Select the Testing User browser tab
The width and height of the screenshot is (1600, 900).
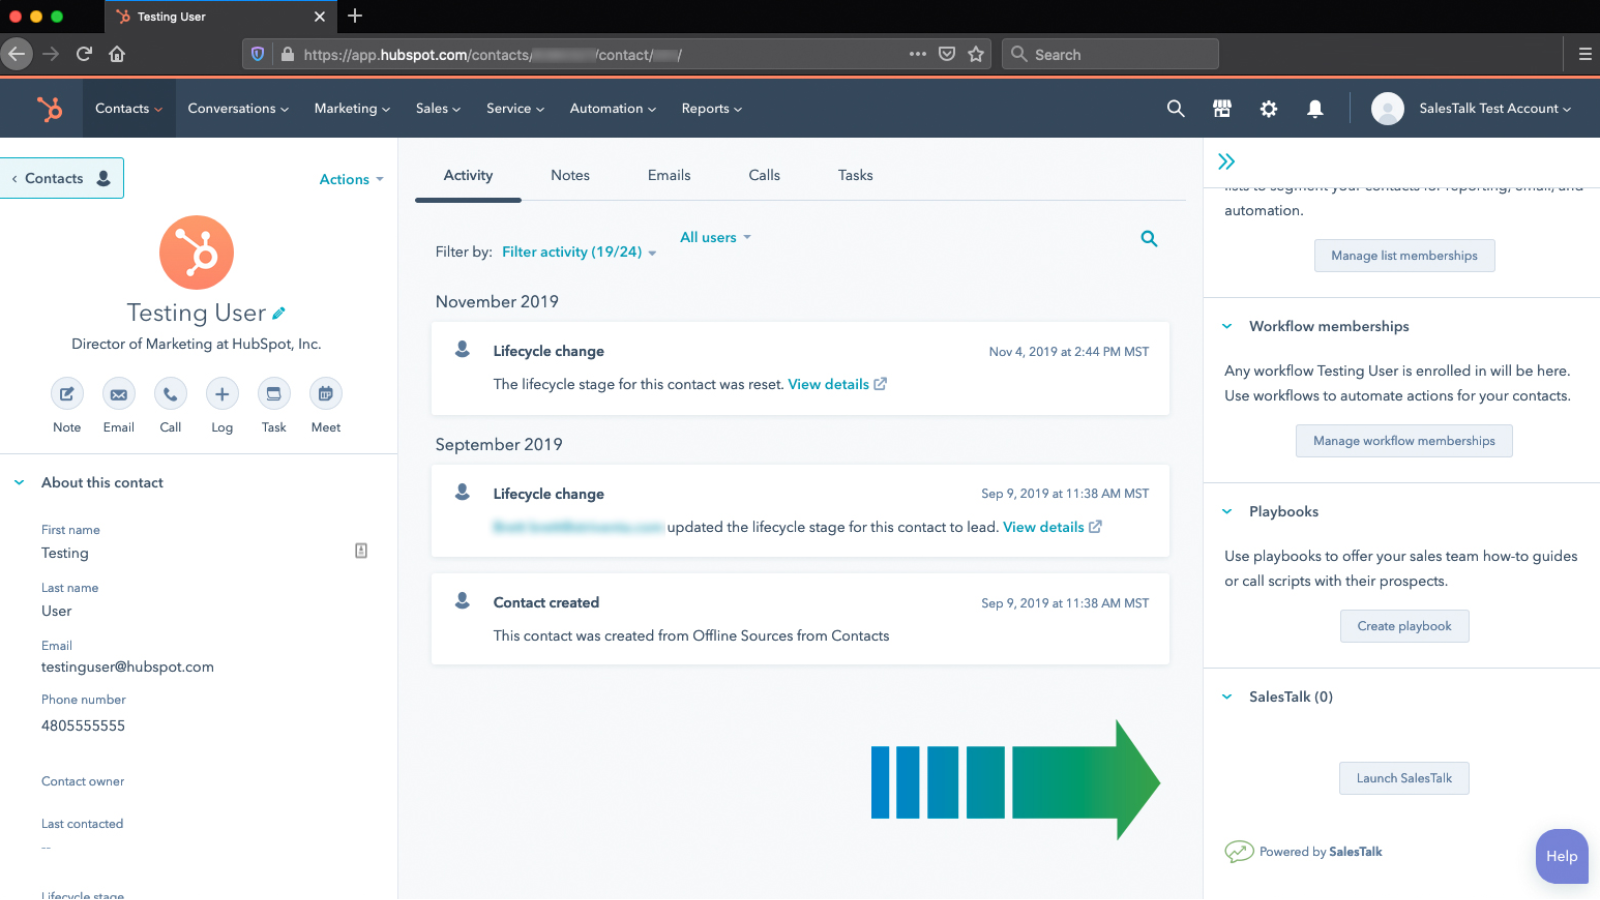(220, 16)
